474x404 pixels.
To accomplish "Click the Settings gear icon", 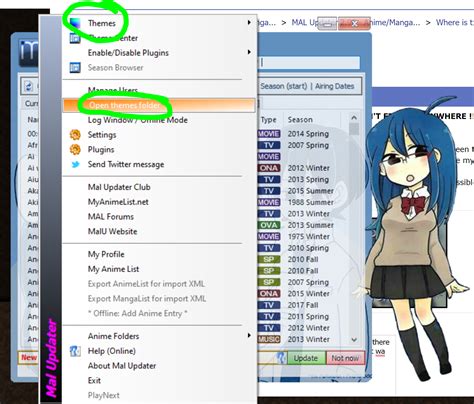I will click(75, 135).
